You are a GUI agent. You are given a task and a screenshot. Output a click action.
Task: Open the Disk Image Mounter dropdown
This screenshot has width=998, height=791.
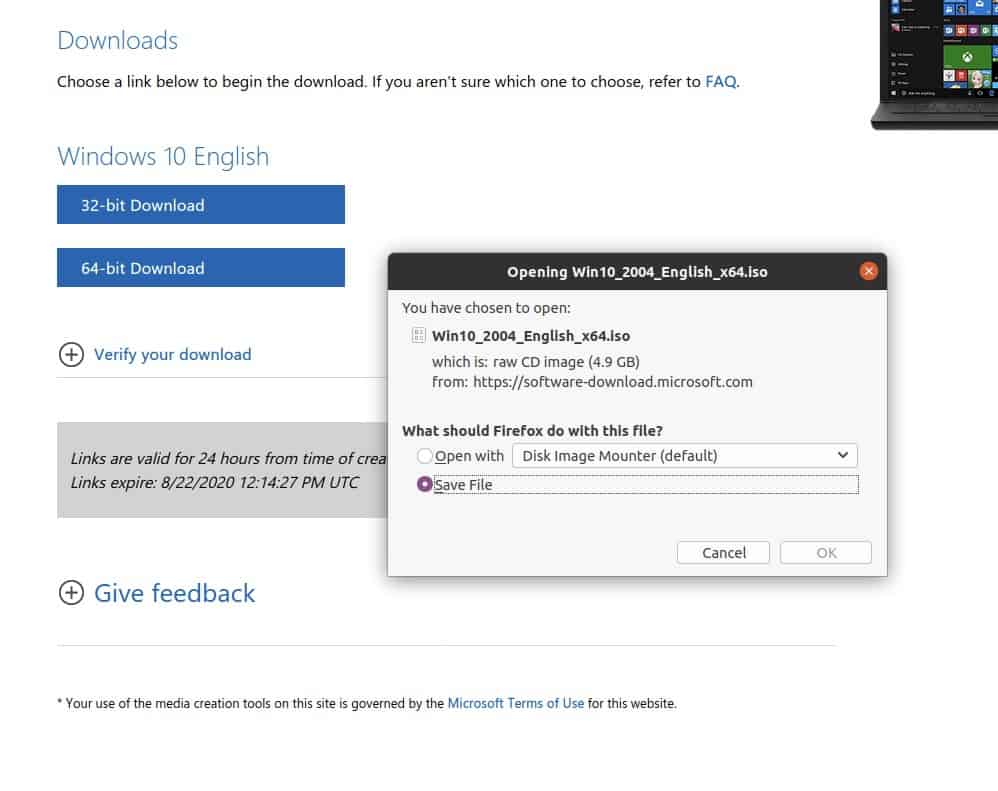[x=684, y=456]
